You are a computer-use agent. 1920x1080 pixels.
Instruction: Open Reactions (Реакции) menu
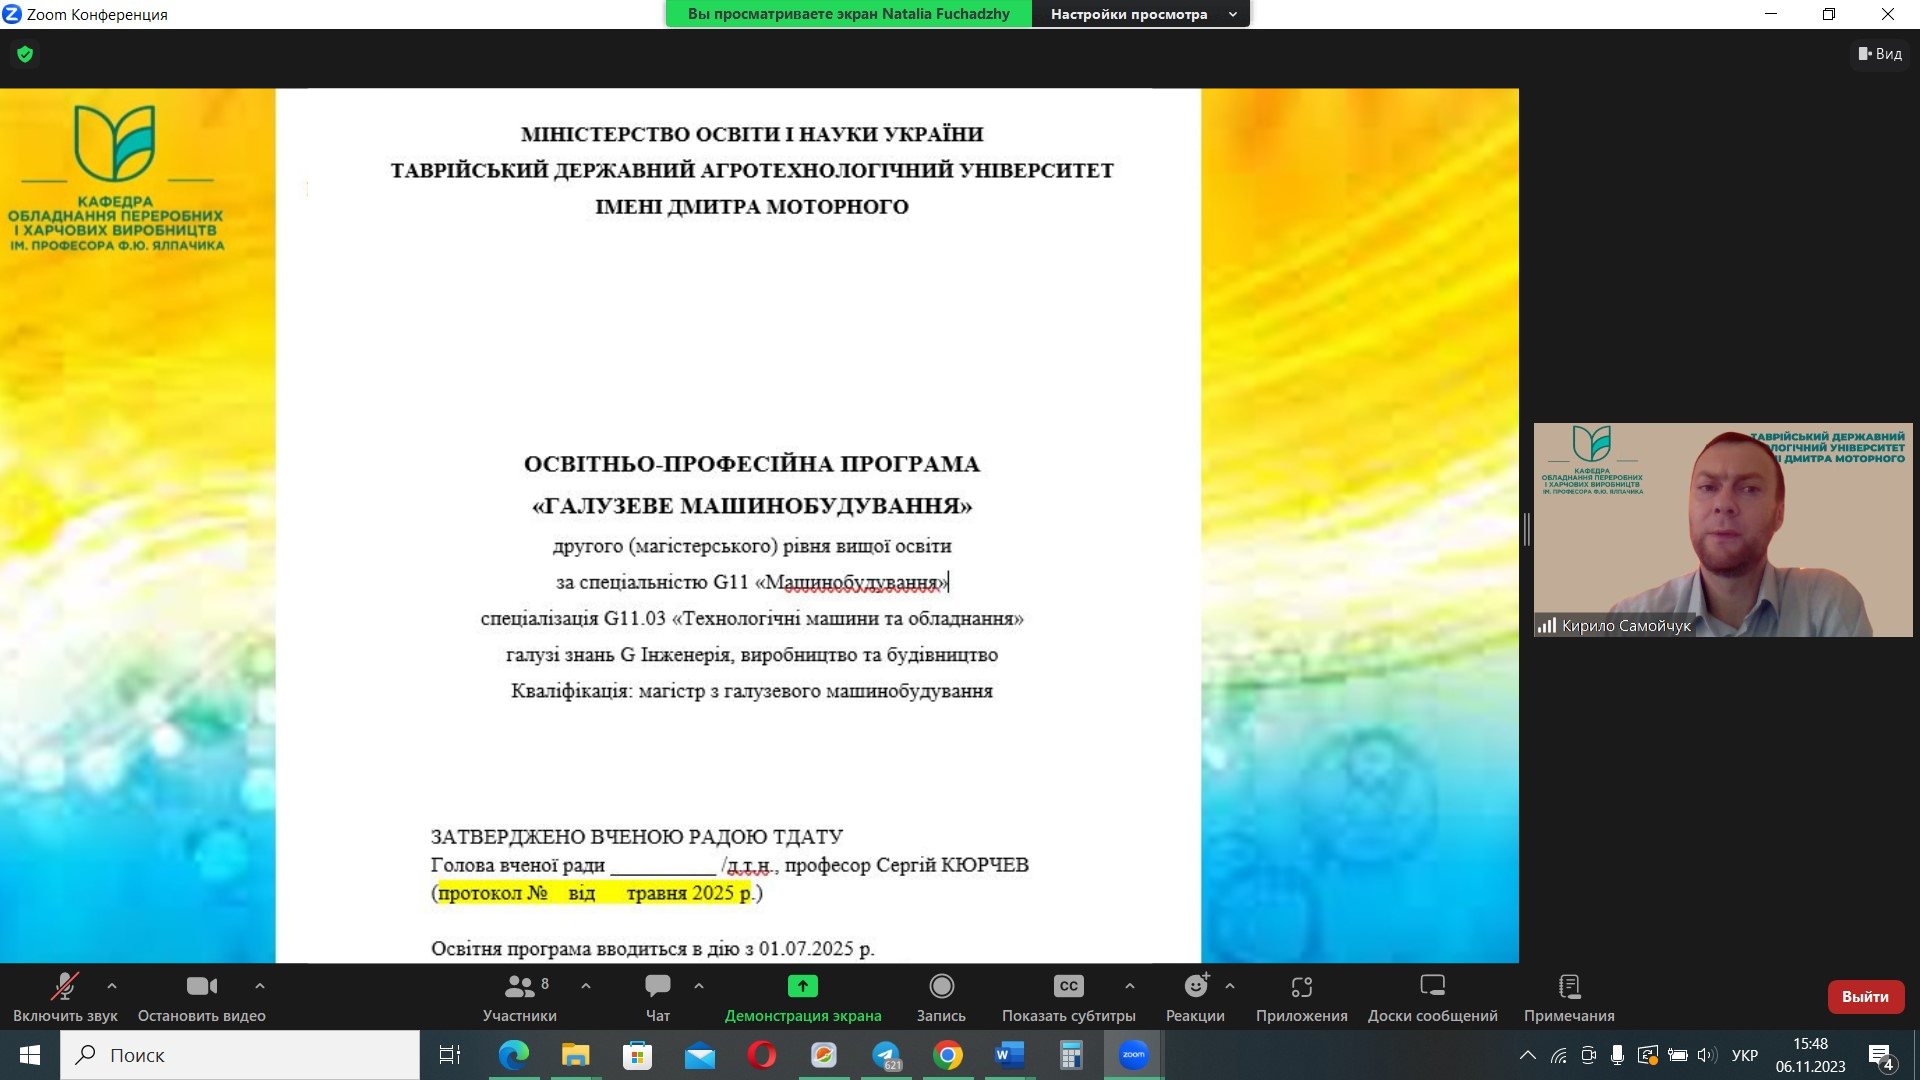click(x=1195, y=997)
